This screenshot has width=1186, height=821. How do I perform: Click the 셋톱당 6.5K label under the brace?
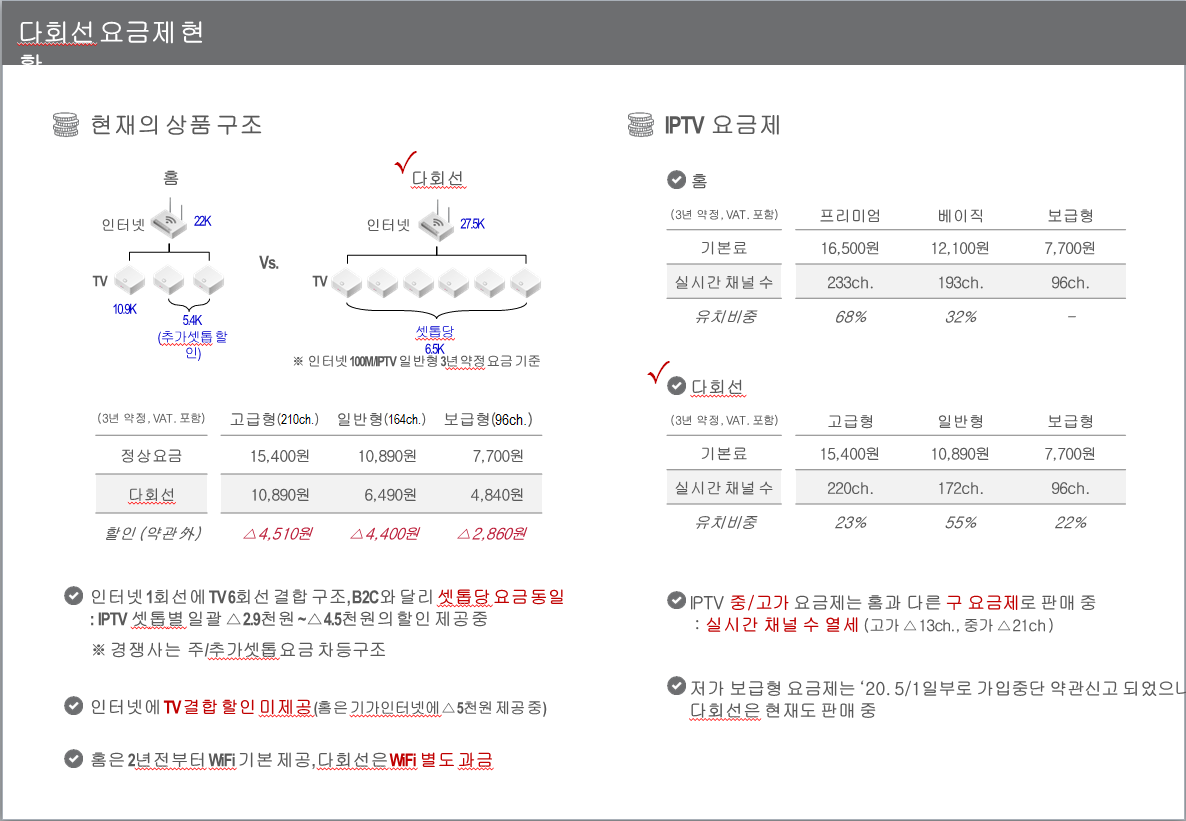(435, 340)
